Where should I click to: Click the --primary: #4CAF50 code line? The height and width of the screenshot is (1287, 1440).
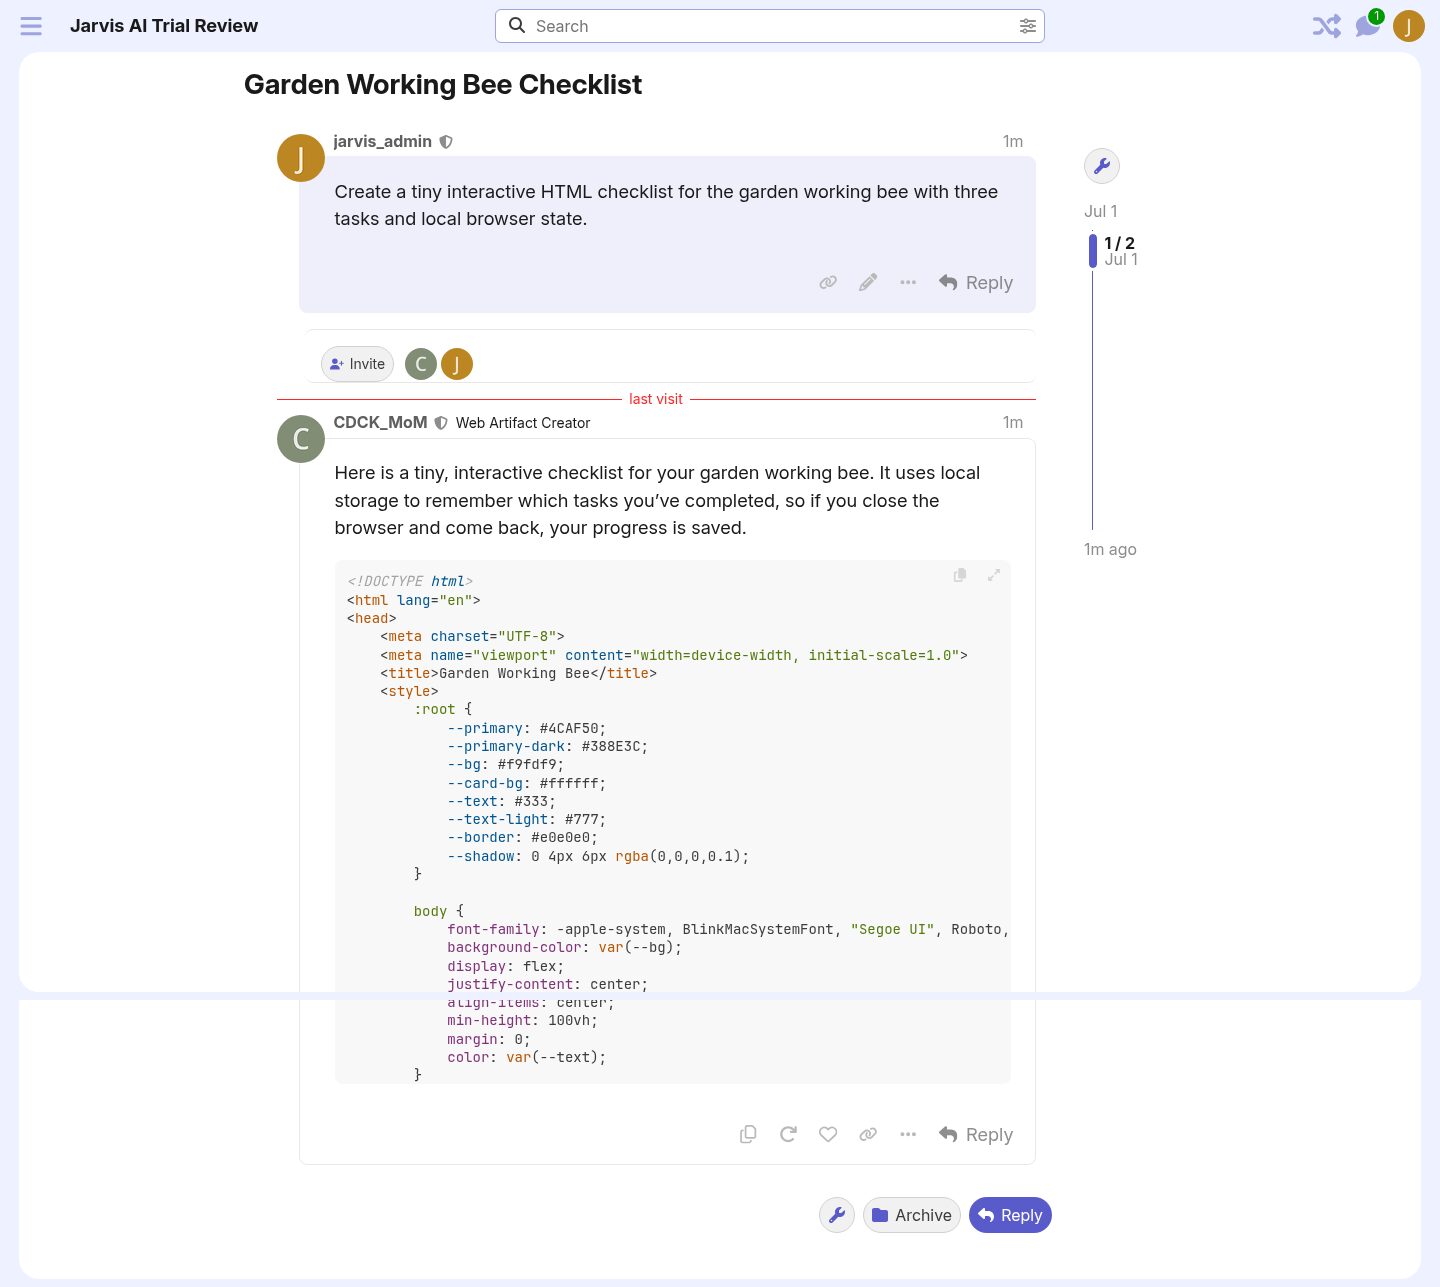coord(527,728)
